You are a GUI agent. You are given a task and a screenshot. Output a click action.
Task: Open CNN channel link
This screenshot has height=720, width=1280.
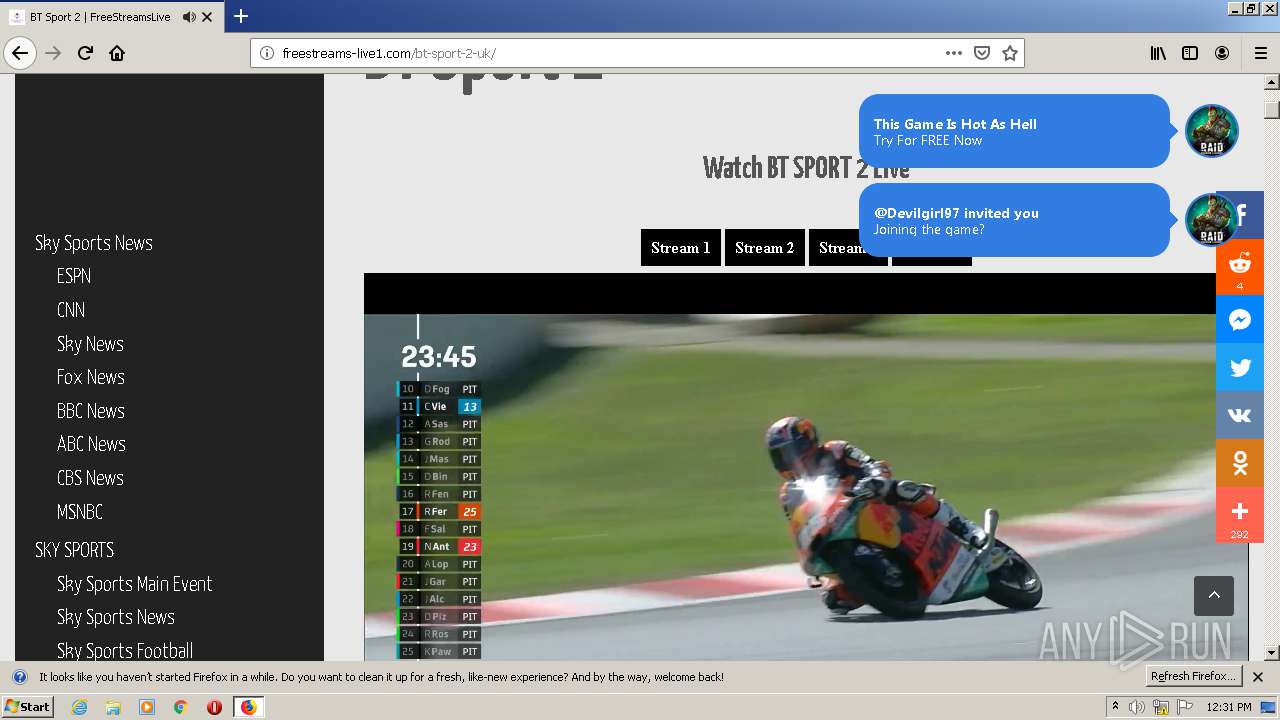coord(71,310)
